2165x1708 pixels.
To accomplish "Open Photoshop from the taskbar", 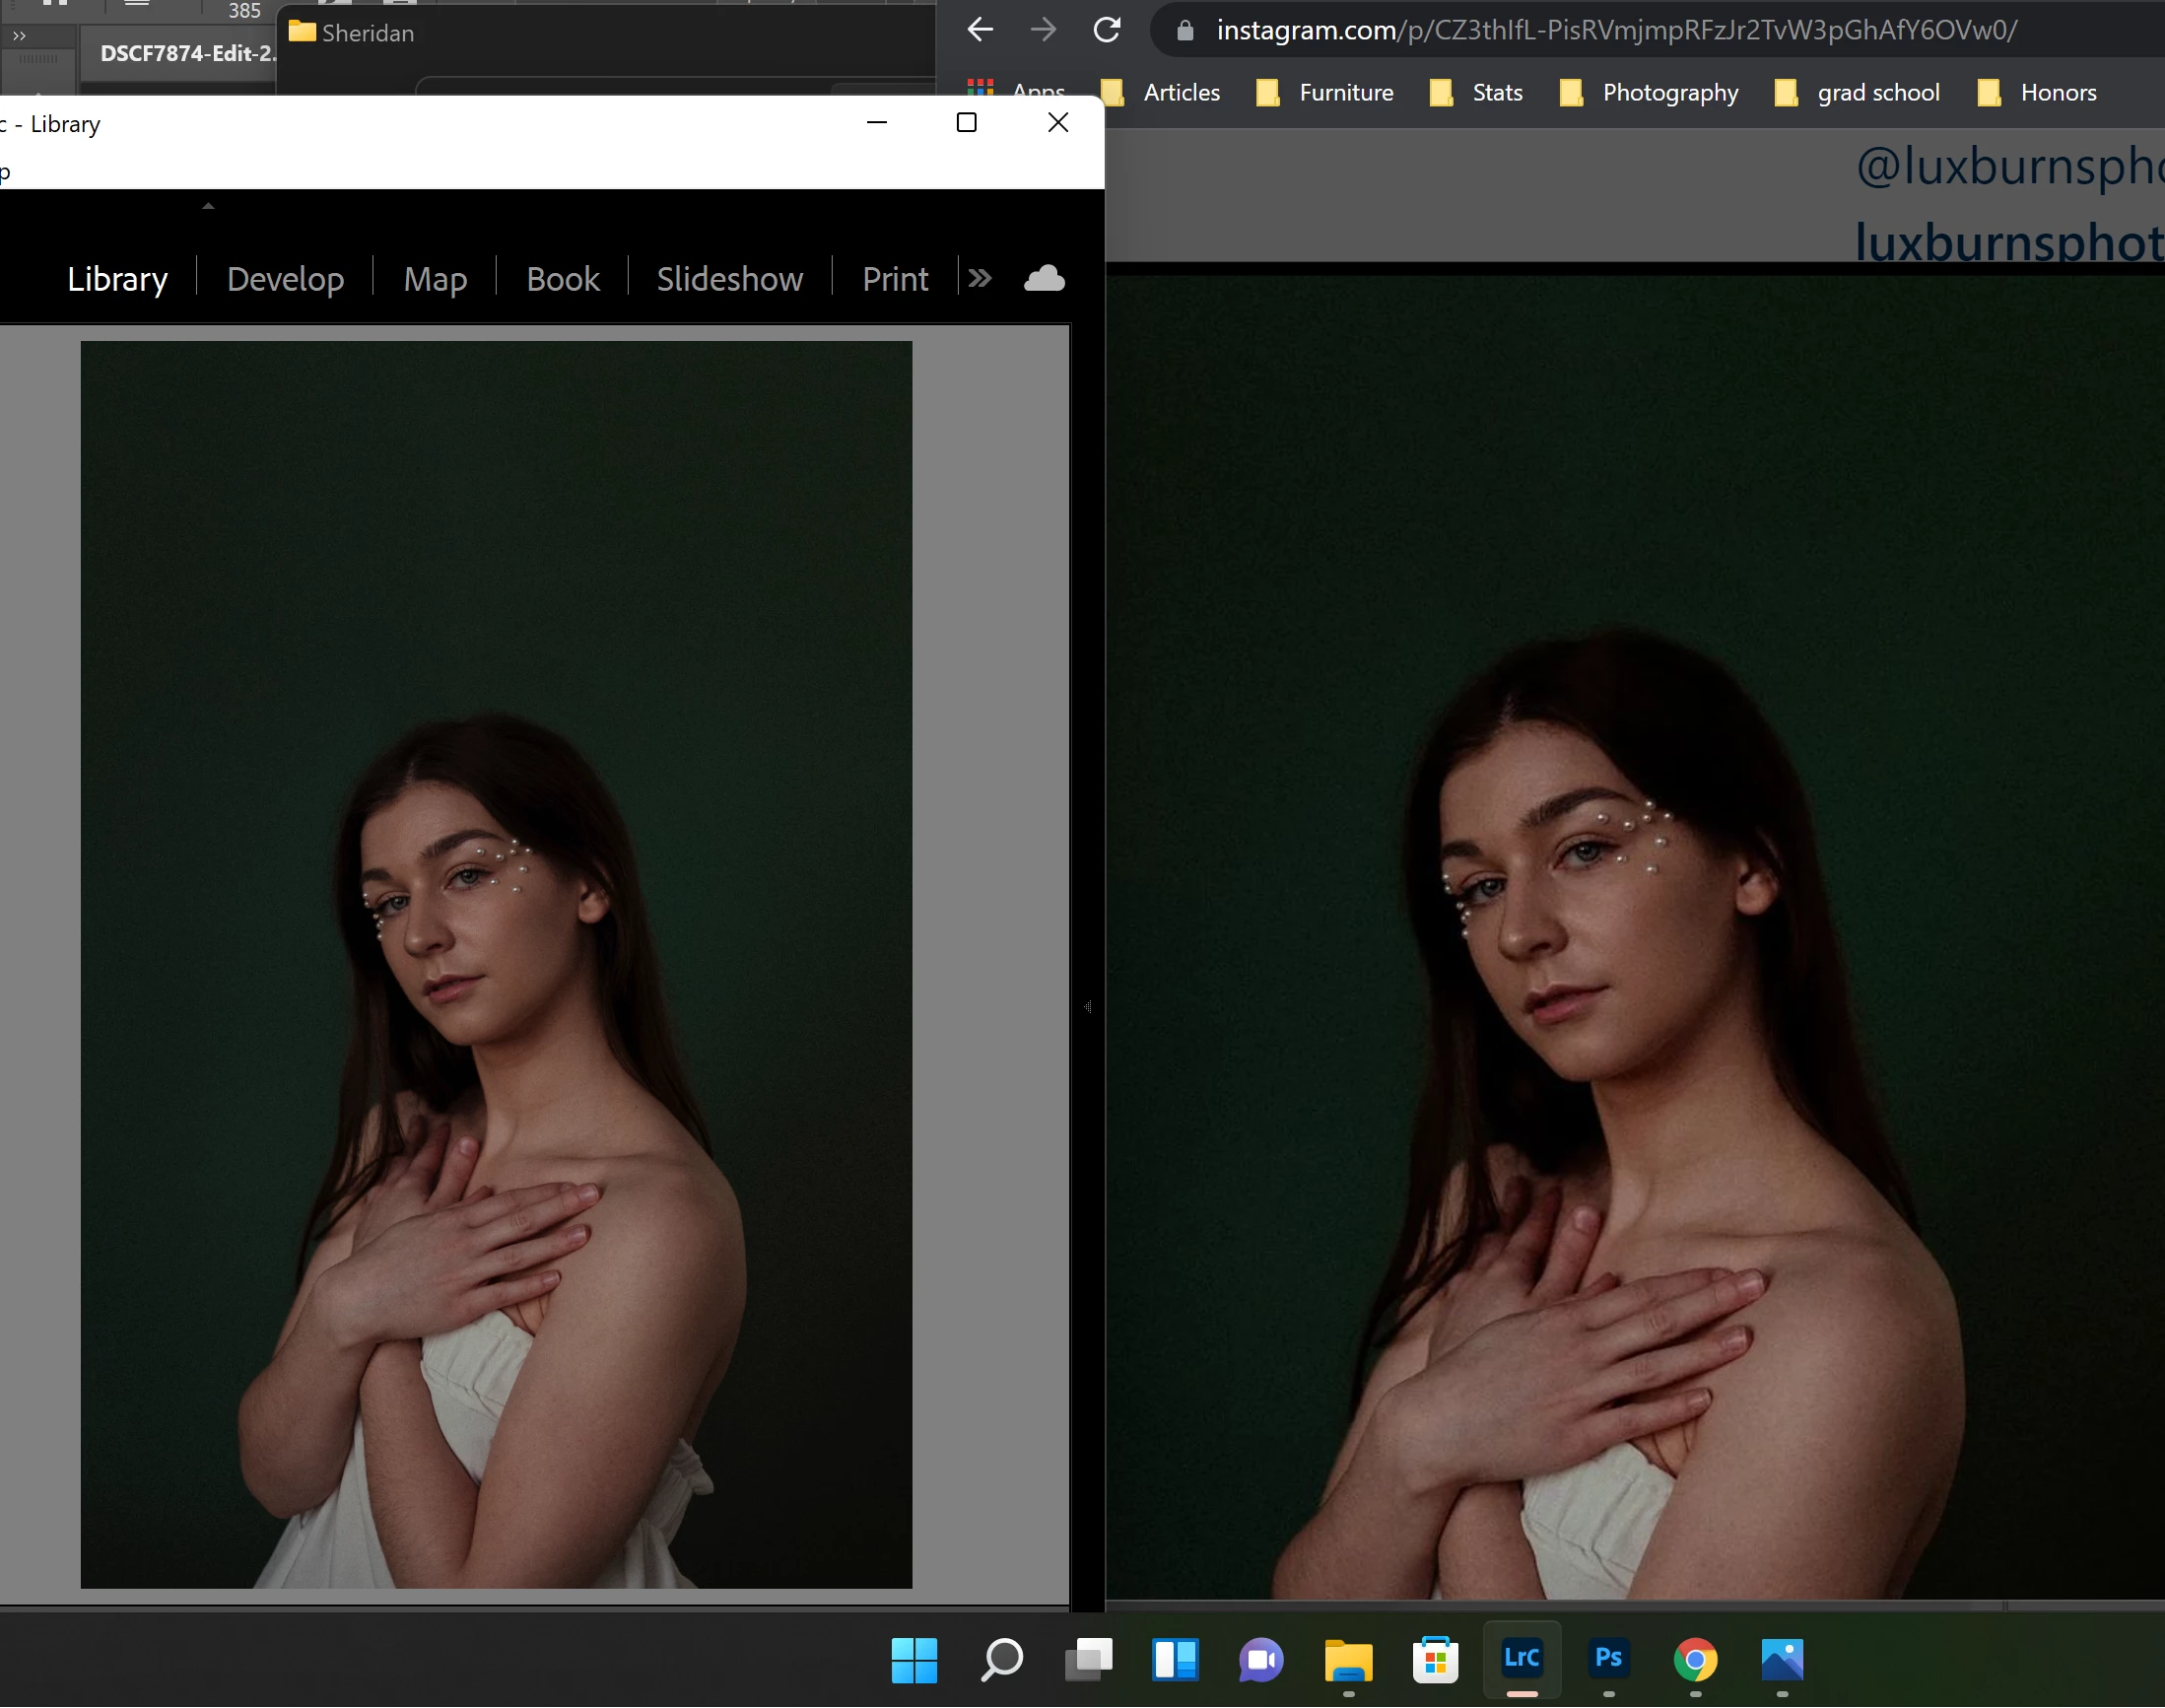I will pos(1608,1659).
